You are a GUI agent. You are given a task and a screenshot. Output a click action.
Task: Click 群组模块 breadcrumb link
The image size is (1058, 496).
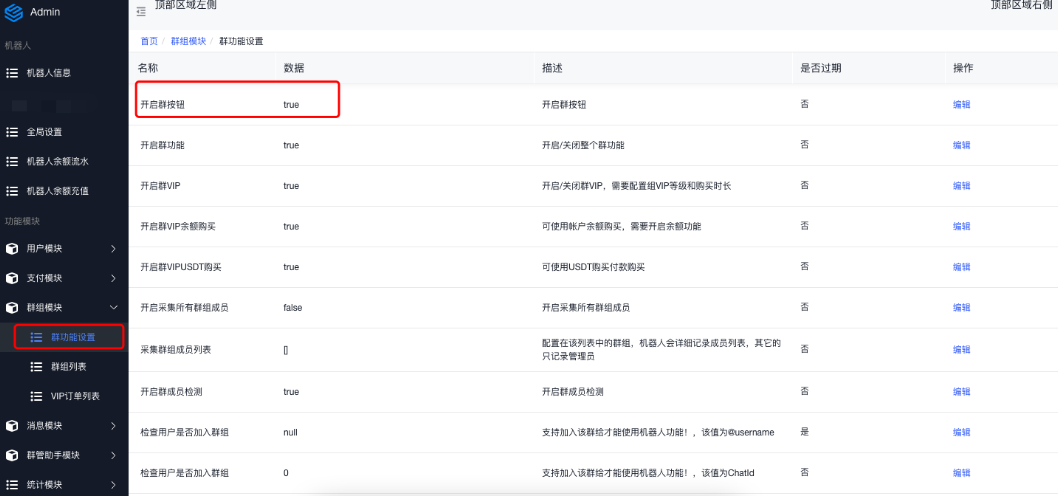[x=188, y=41]
